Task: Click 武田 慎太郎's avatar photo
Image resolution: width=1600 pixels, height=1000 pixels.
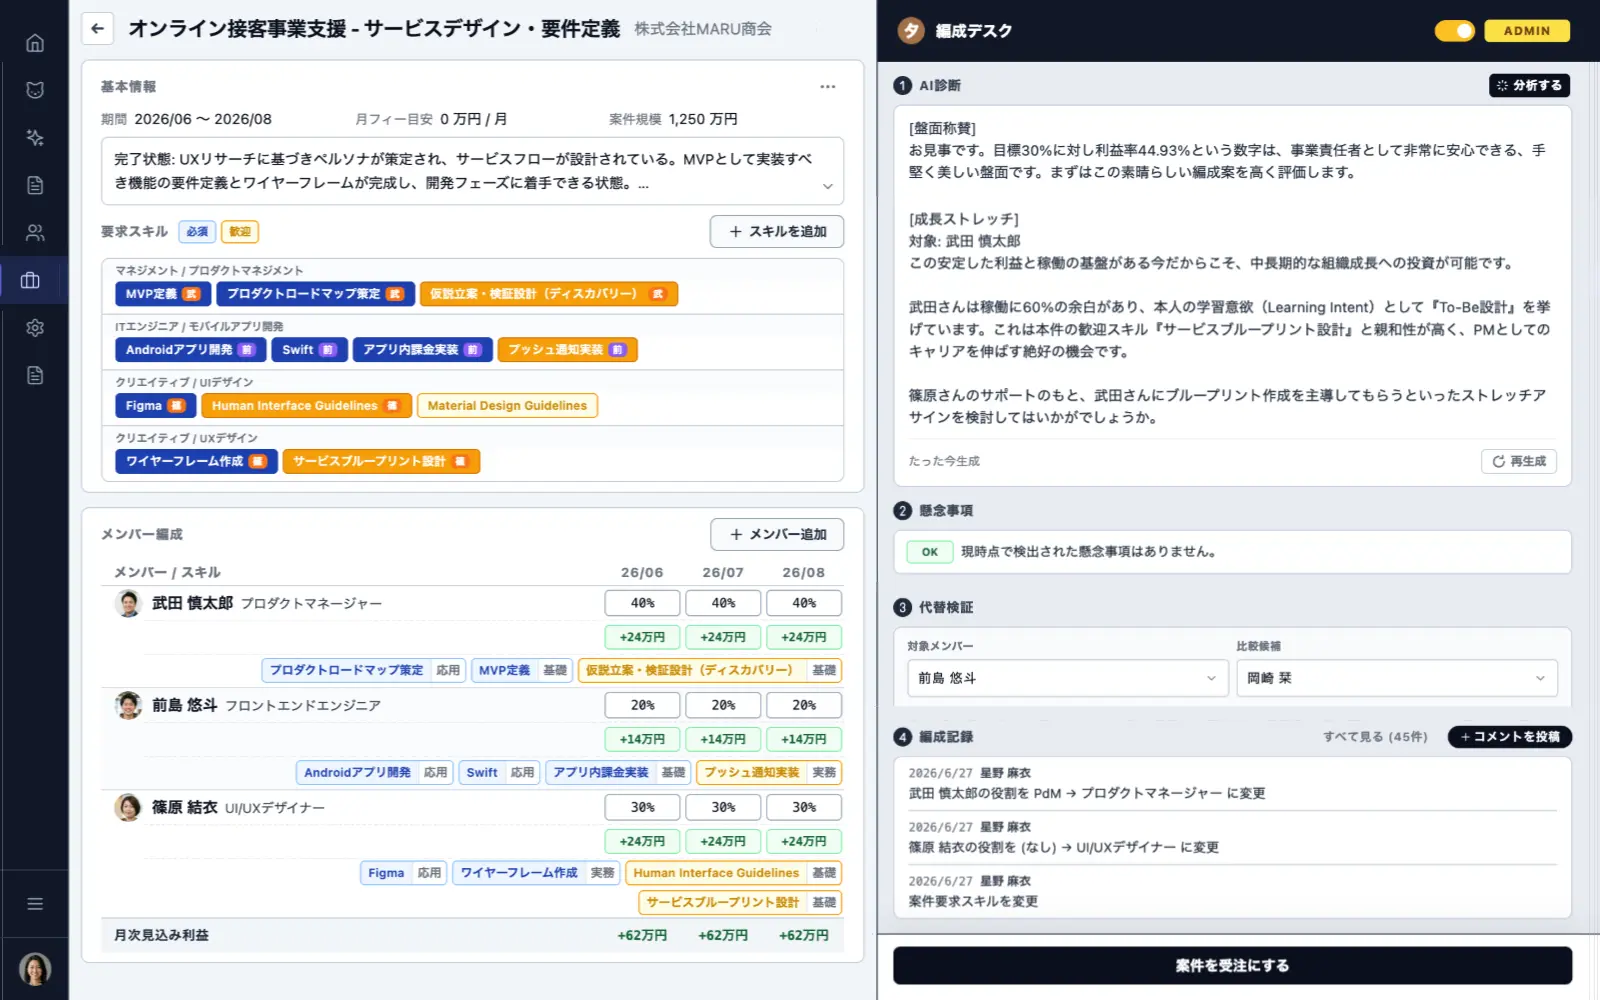Action: [128, 603]
